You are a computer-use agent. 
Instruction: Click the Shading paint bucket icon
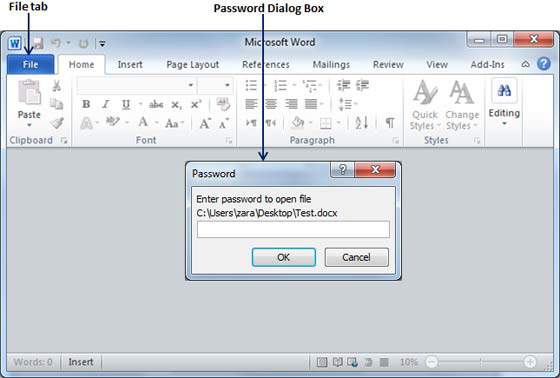click(297, 123)
